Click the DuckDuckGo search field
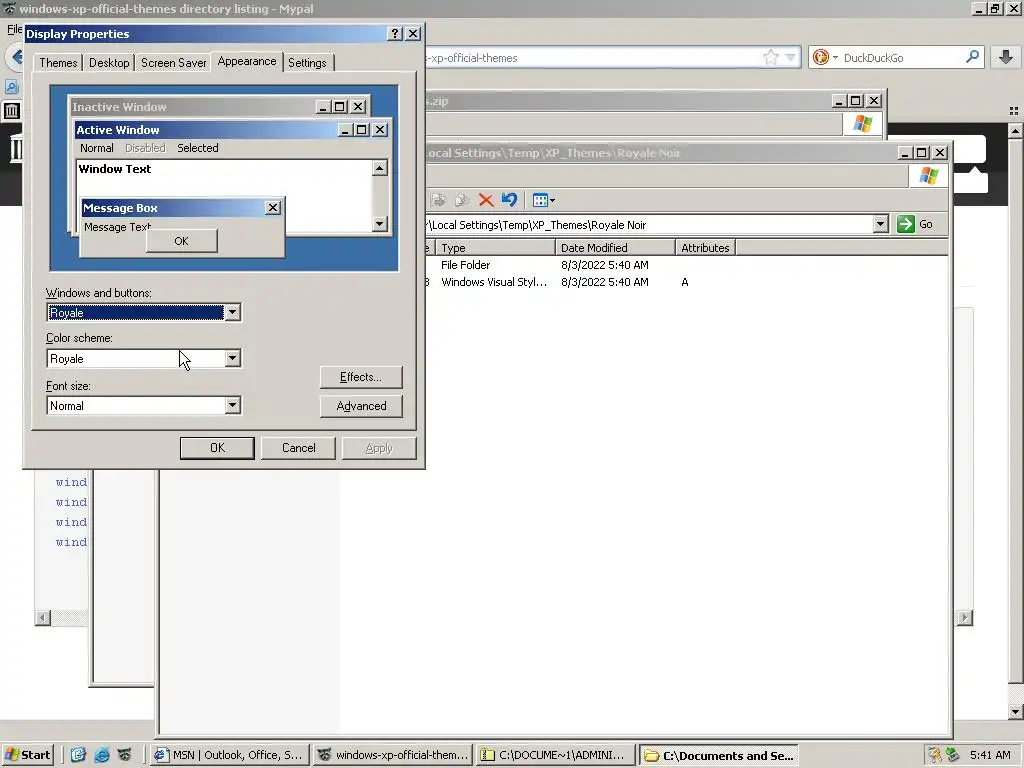The width and height of the screenshot is (1024, 768). pyautogui.click(x=901, y=57)
